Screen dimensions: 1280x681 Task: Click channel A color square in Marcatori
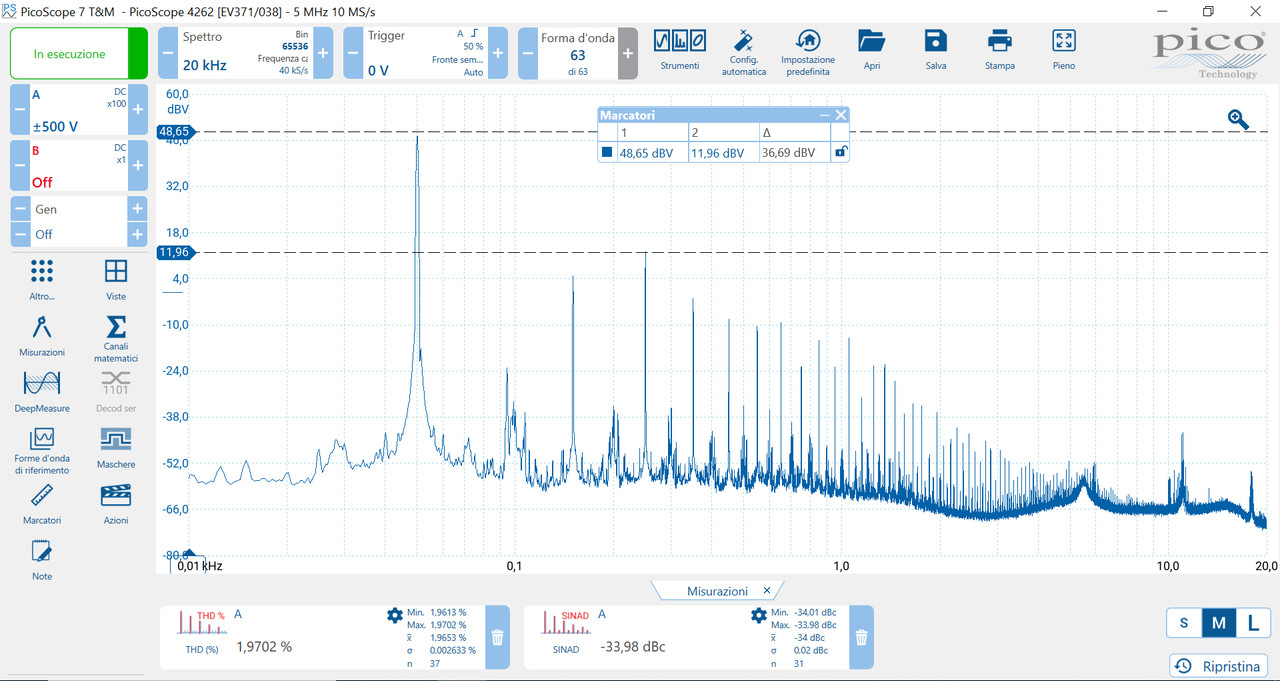pos(607,153)
